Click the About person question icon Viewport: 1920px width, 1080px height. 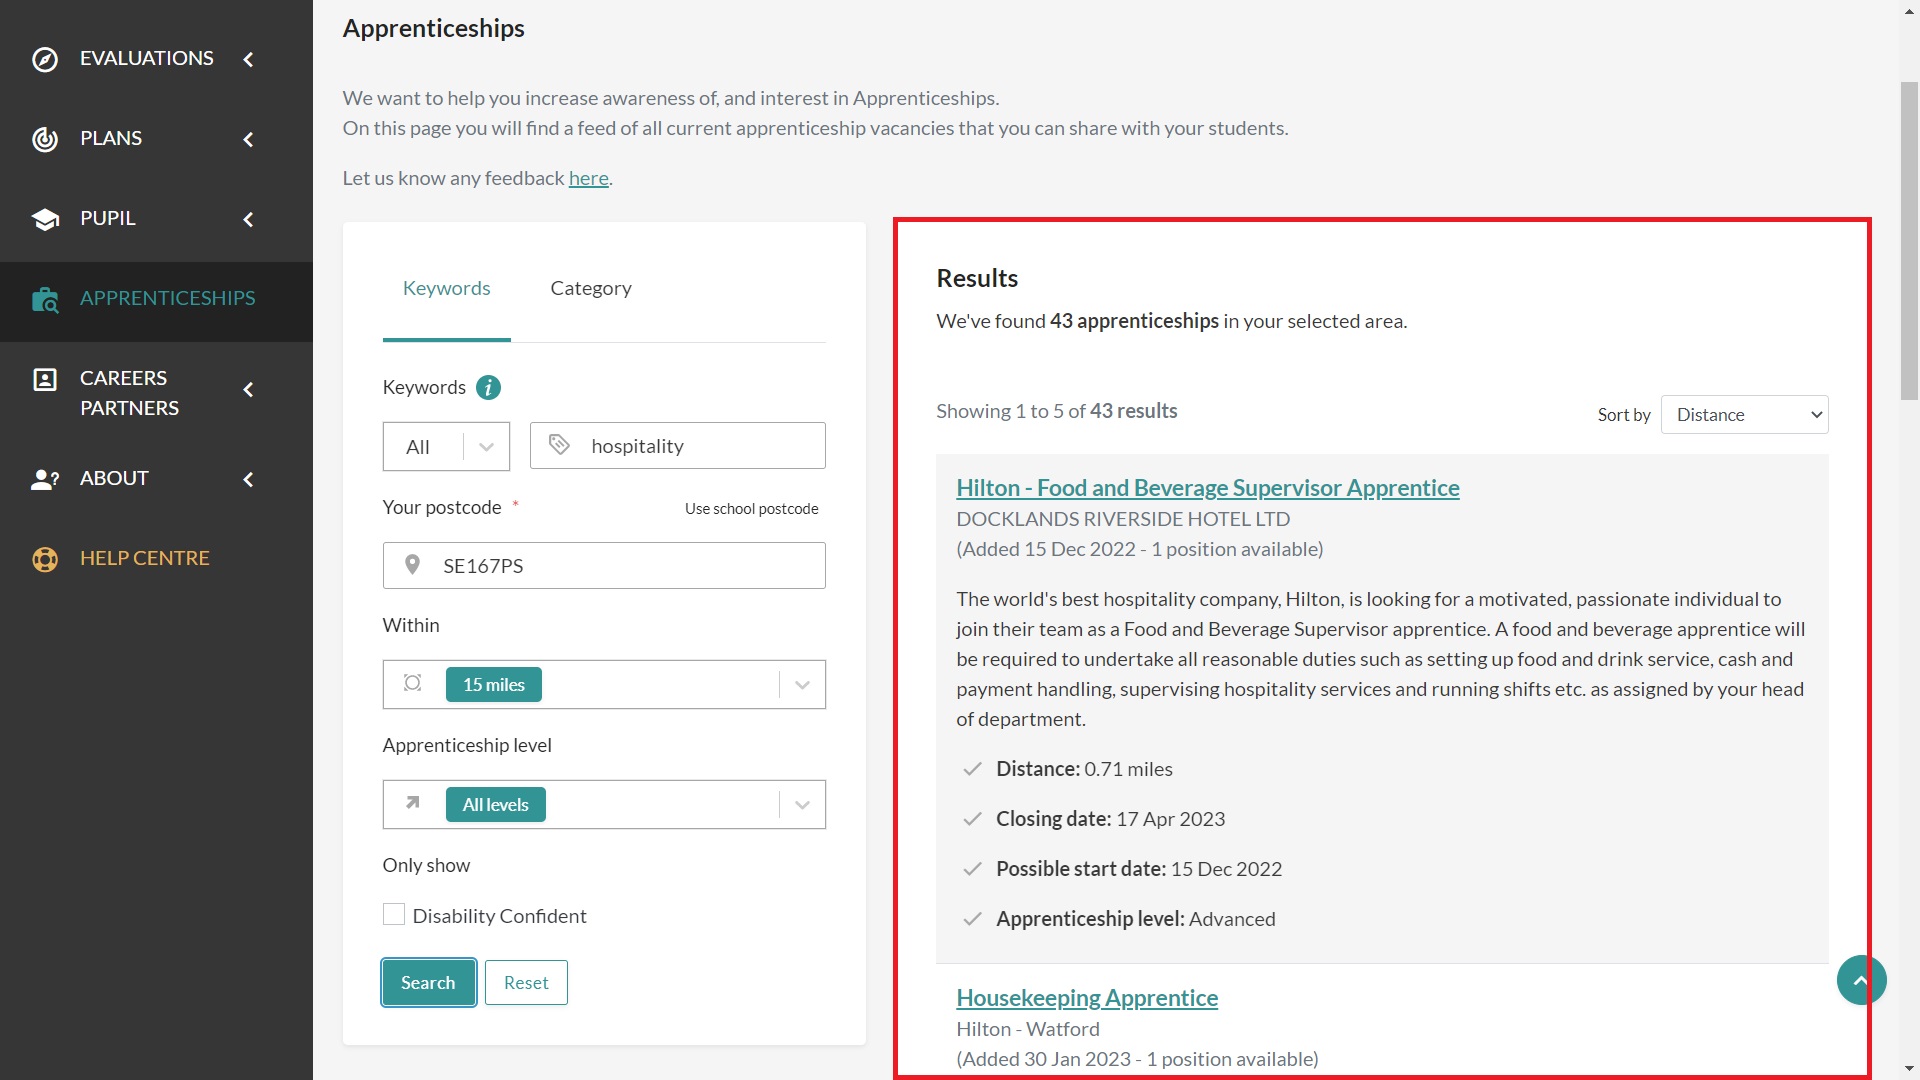45,479
